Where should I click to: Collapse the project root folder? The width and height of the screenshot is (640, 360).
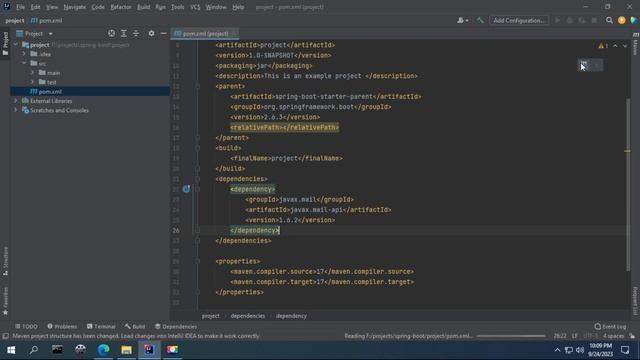16,44
